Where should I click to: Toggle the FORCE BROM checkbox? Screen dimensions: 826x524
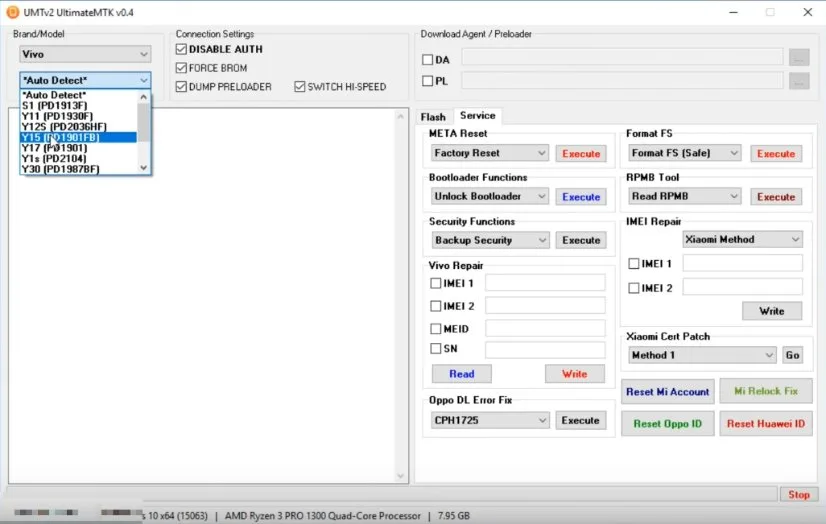[181, 68]
